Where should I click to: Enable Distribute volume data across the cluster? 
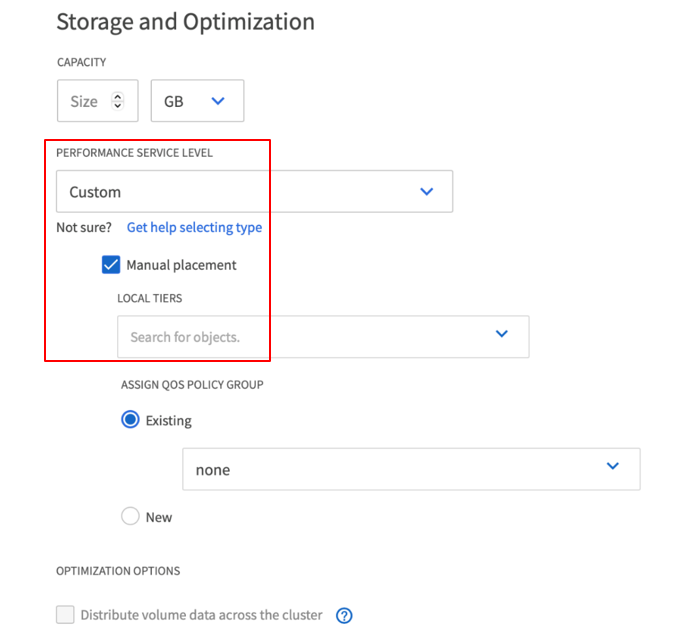[x=66, y=615]
